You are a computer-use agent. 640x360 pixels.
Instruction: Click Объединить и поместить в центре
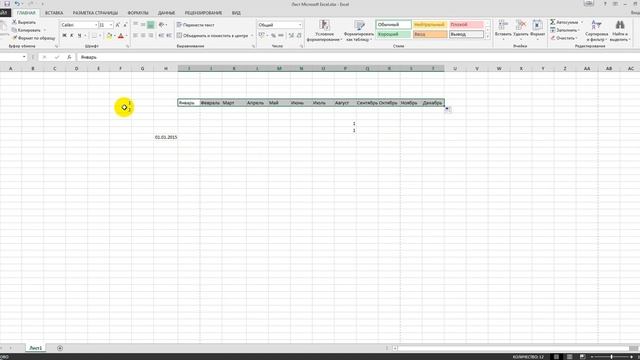tap(213, 36)
